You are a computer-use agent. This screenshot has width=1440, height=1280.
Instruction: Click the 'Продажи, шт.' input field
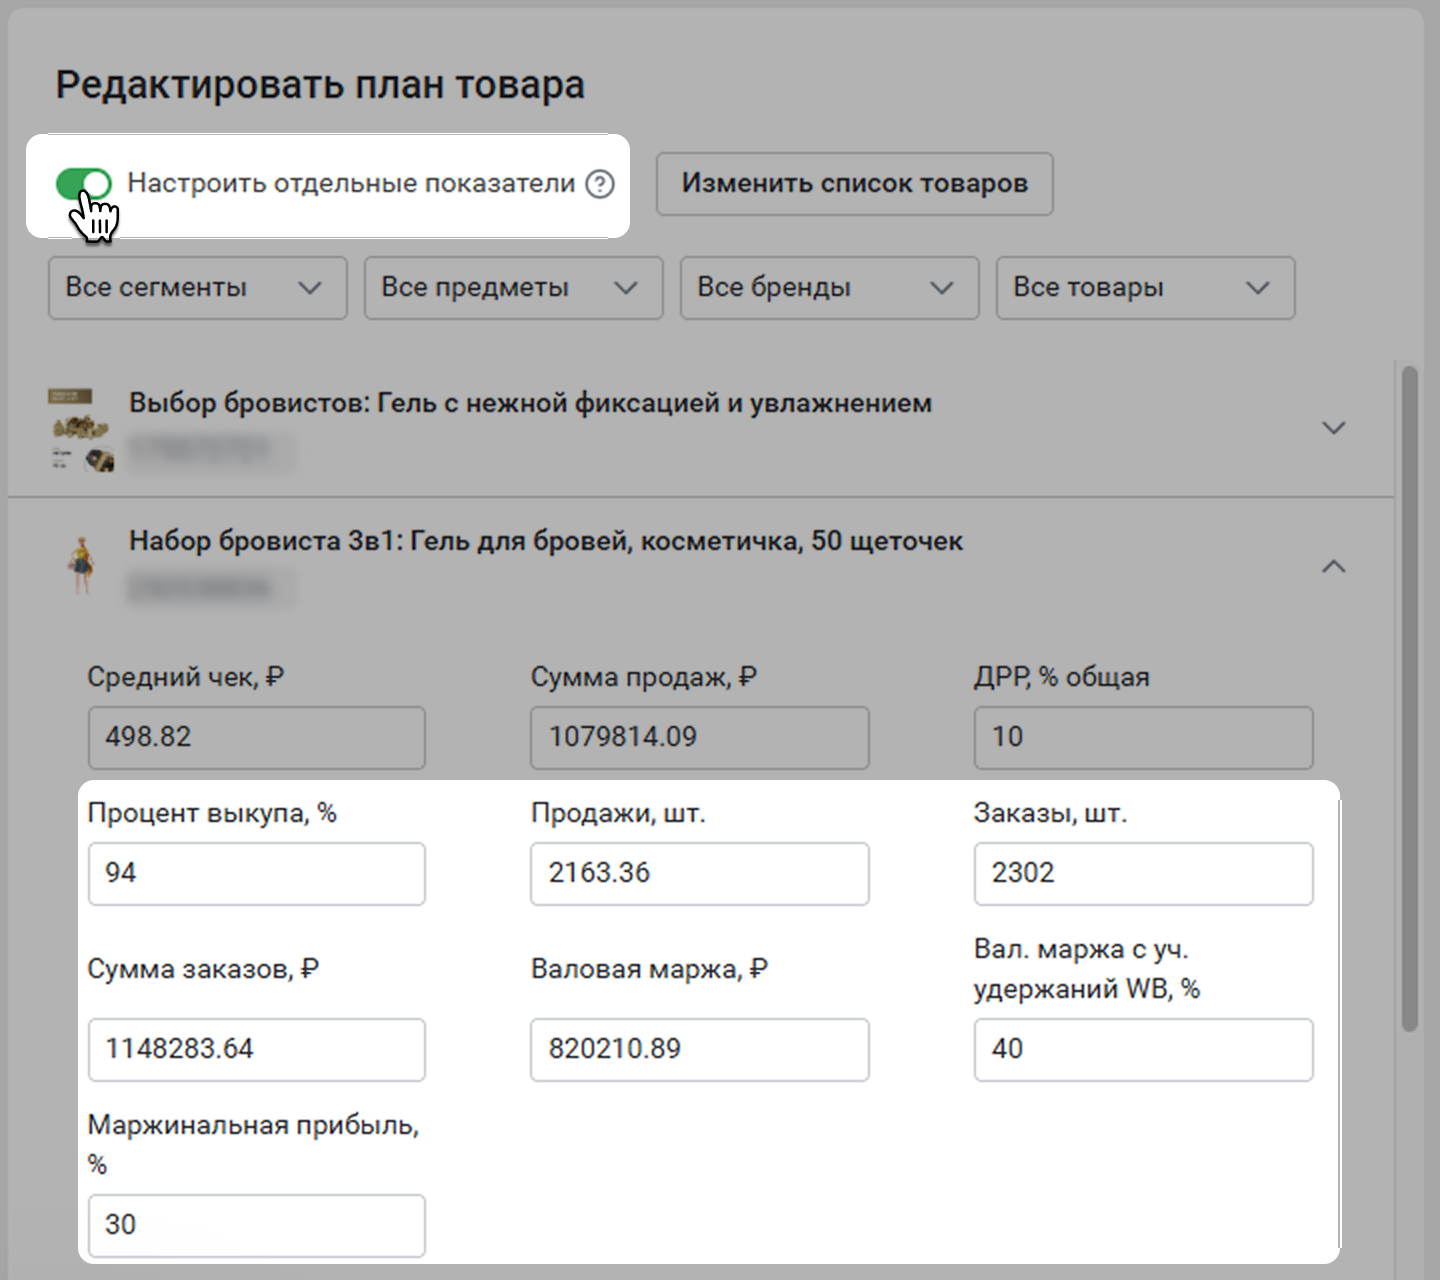pos(699,874)
